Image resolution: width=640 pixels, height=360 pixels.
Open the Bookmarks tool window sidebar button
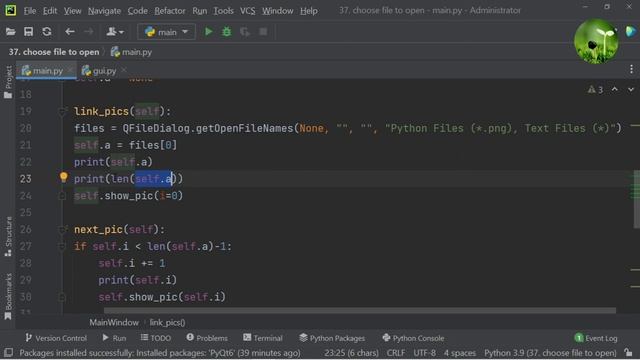8,296
